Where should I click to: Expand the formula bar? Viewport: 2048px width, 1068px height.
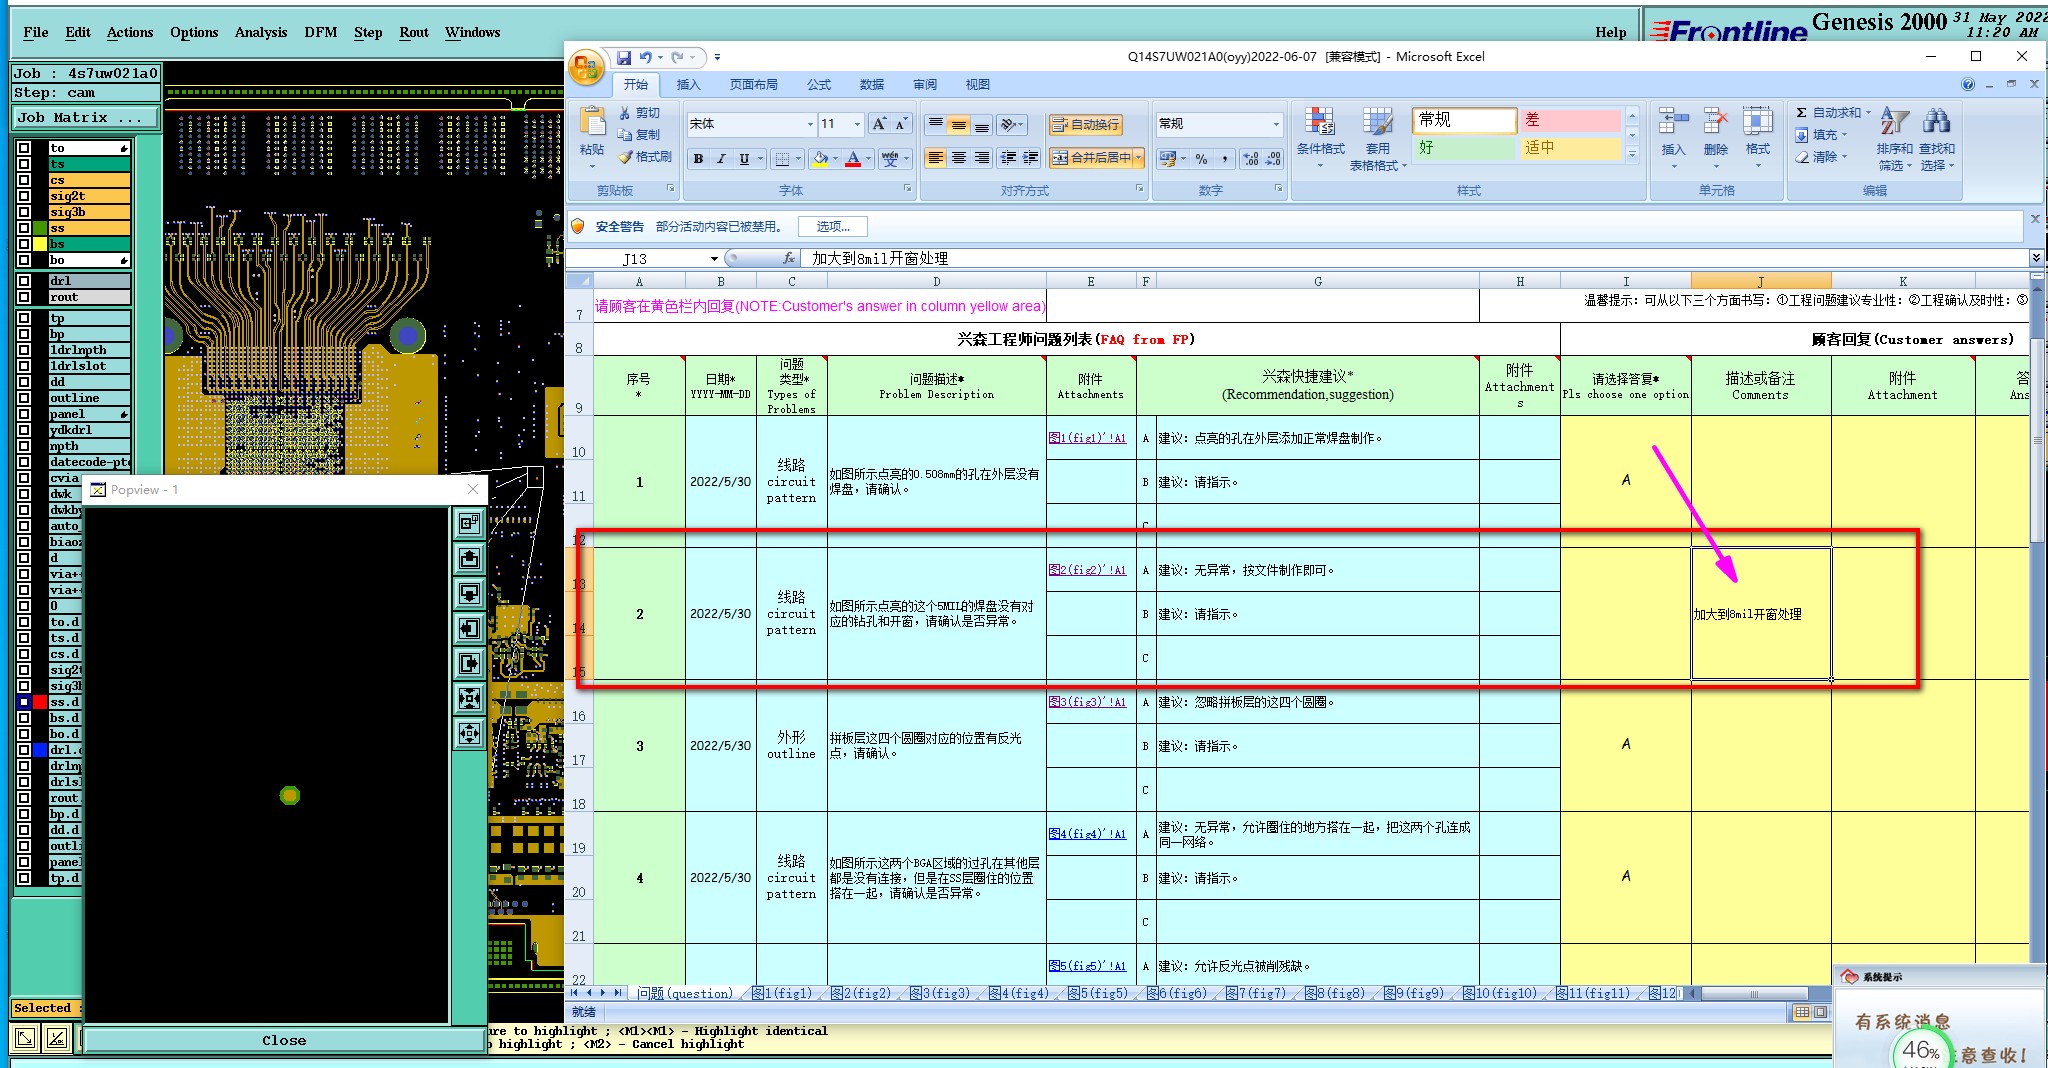coord(2036,258)
